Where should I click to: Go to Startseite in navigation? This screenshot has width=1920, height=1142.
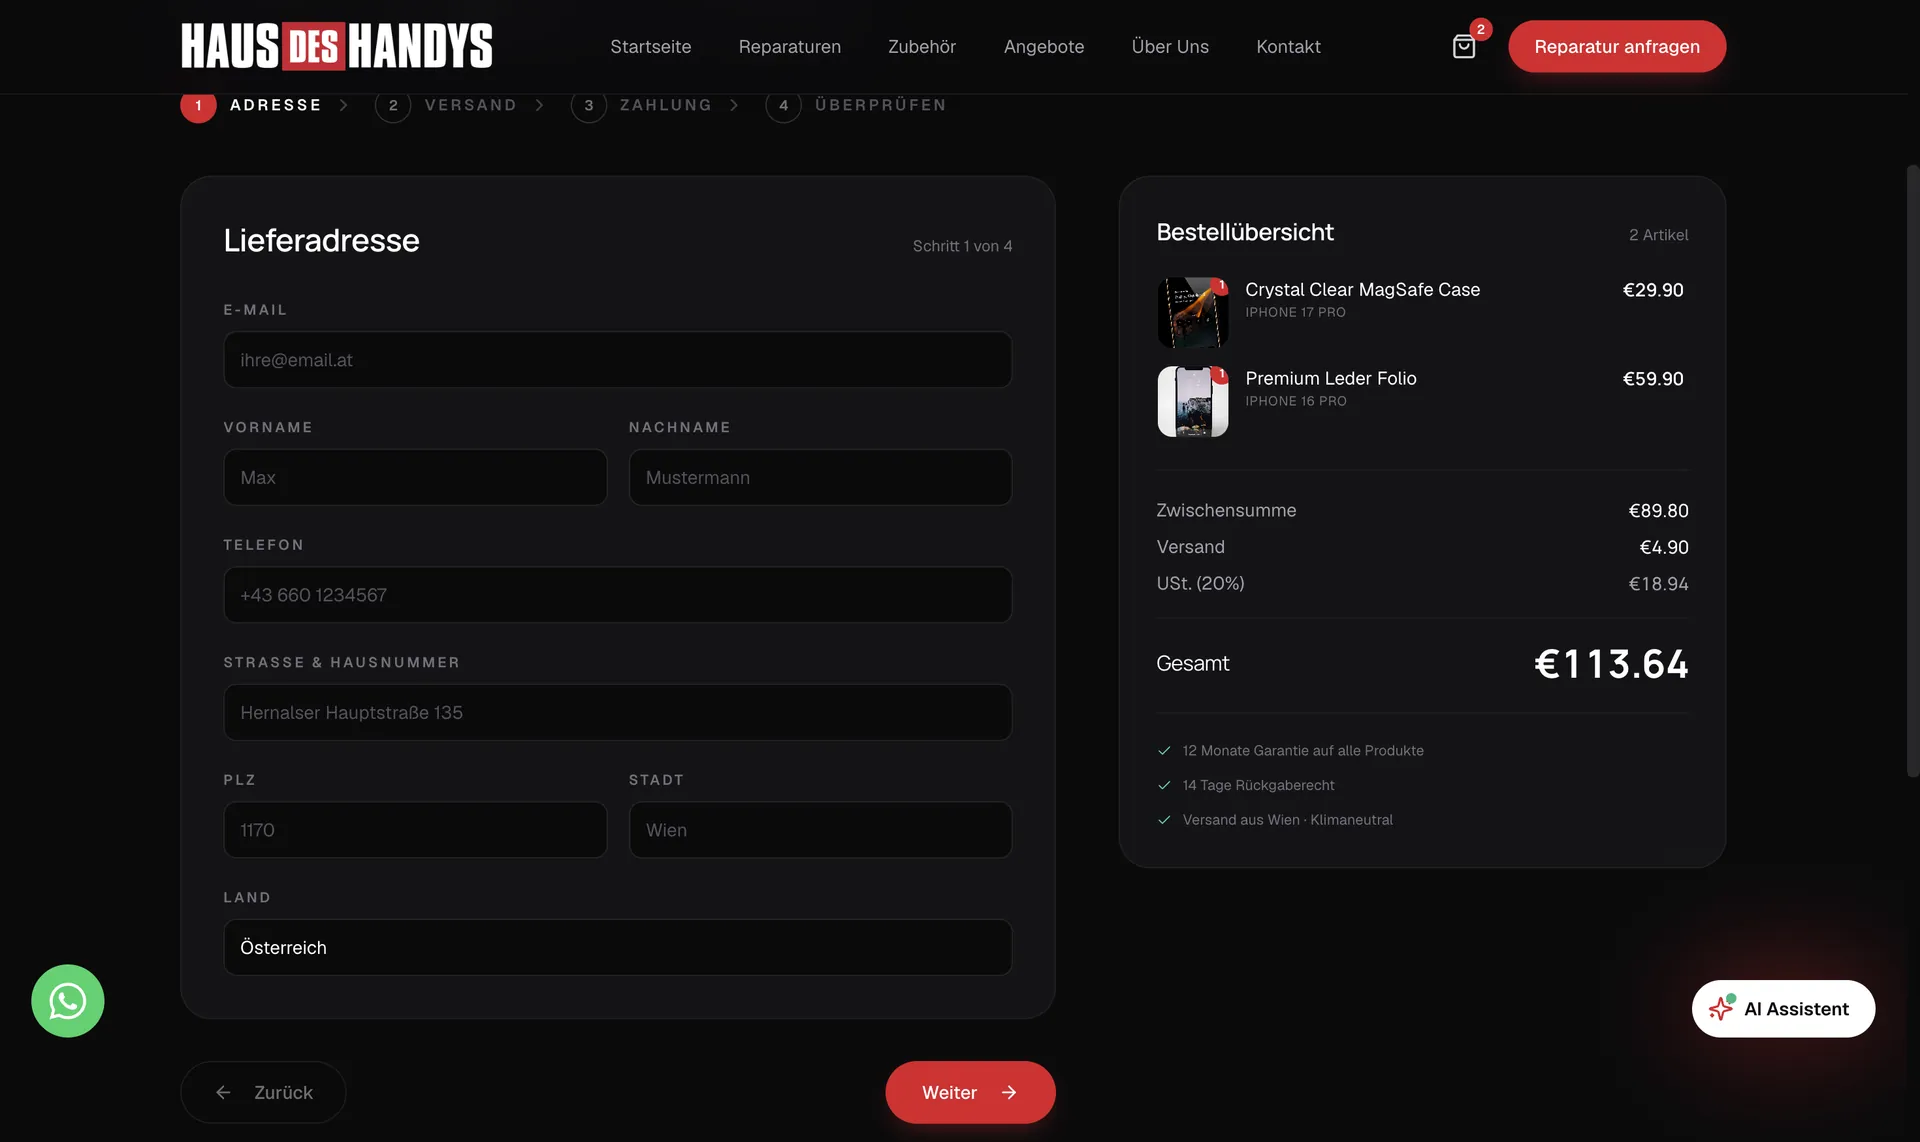coord(651,46)
